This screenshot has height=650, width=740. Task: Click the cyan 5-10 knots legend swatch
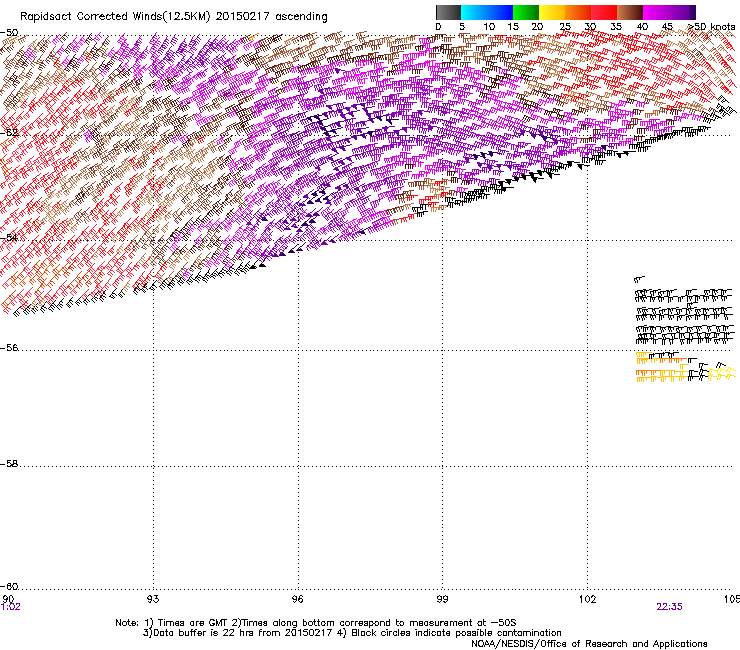pos(474,12)
